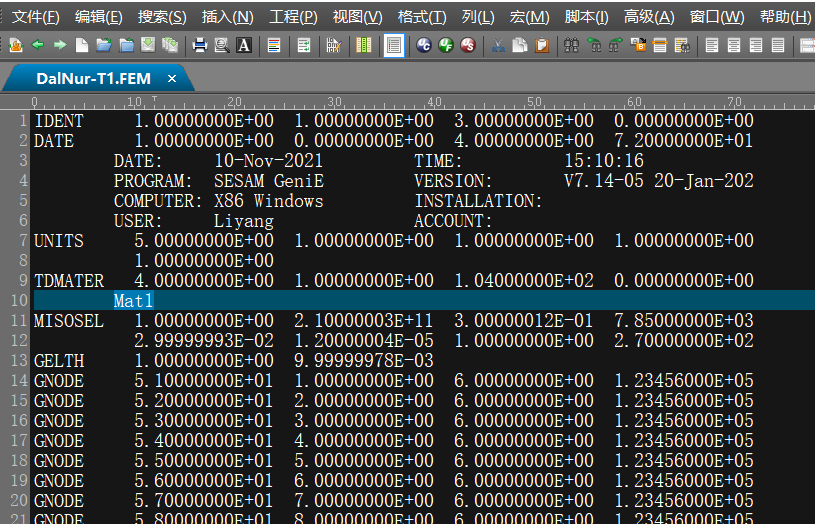Open the 列(L) menu

click(478, 17)
